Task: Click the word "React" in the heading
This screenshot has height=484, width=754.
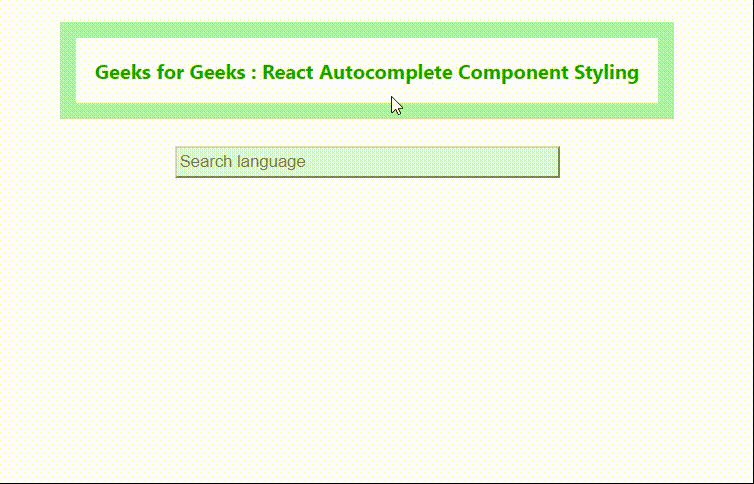Action: [289, 73]
